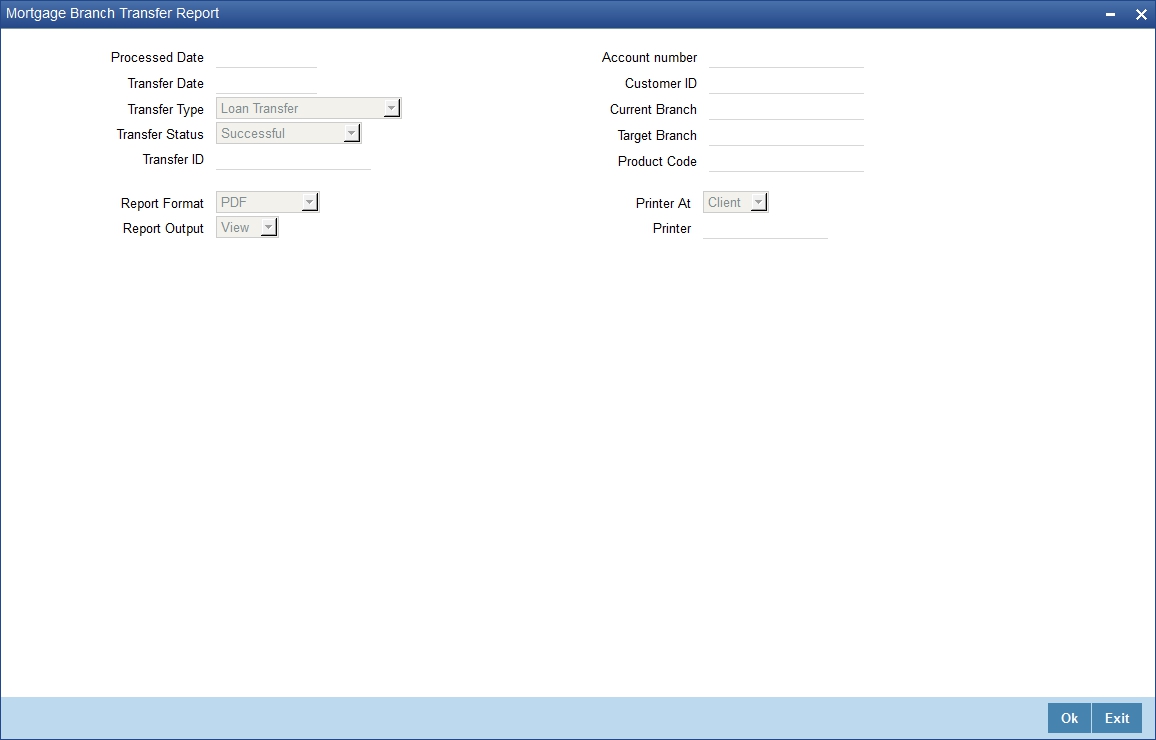Focus the Printer input field

765,228
